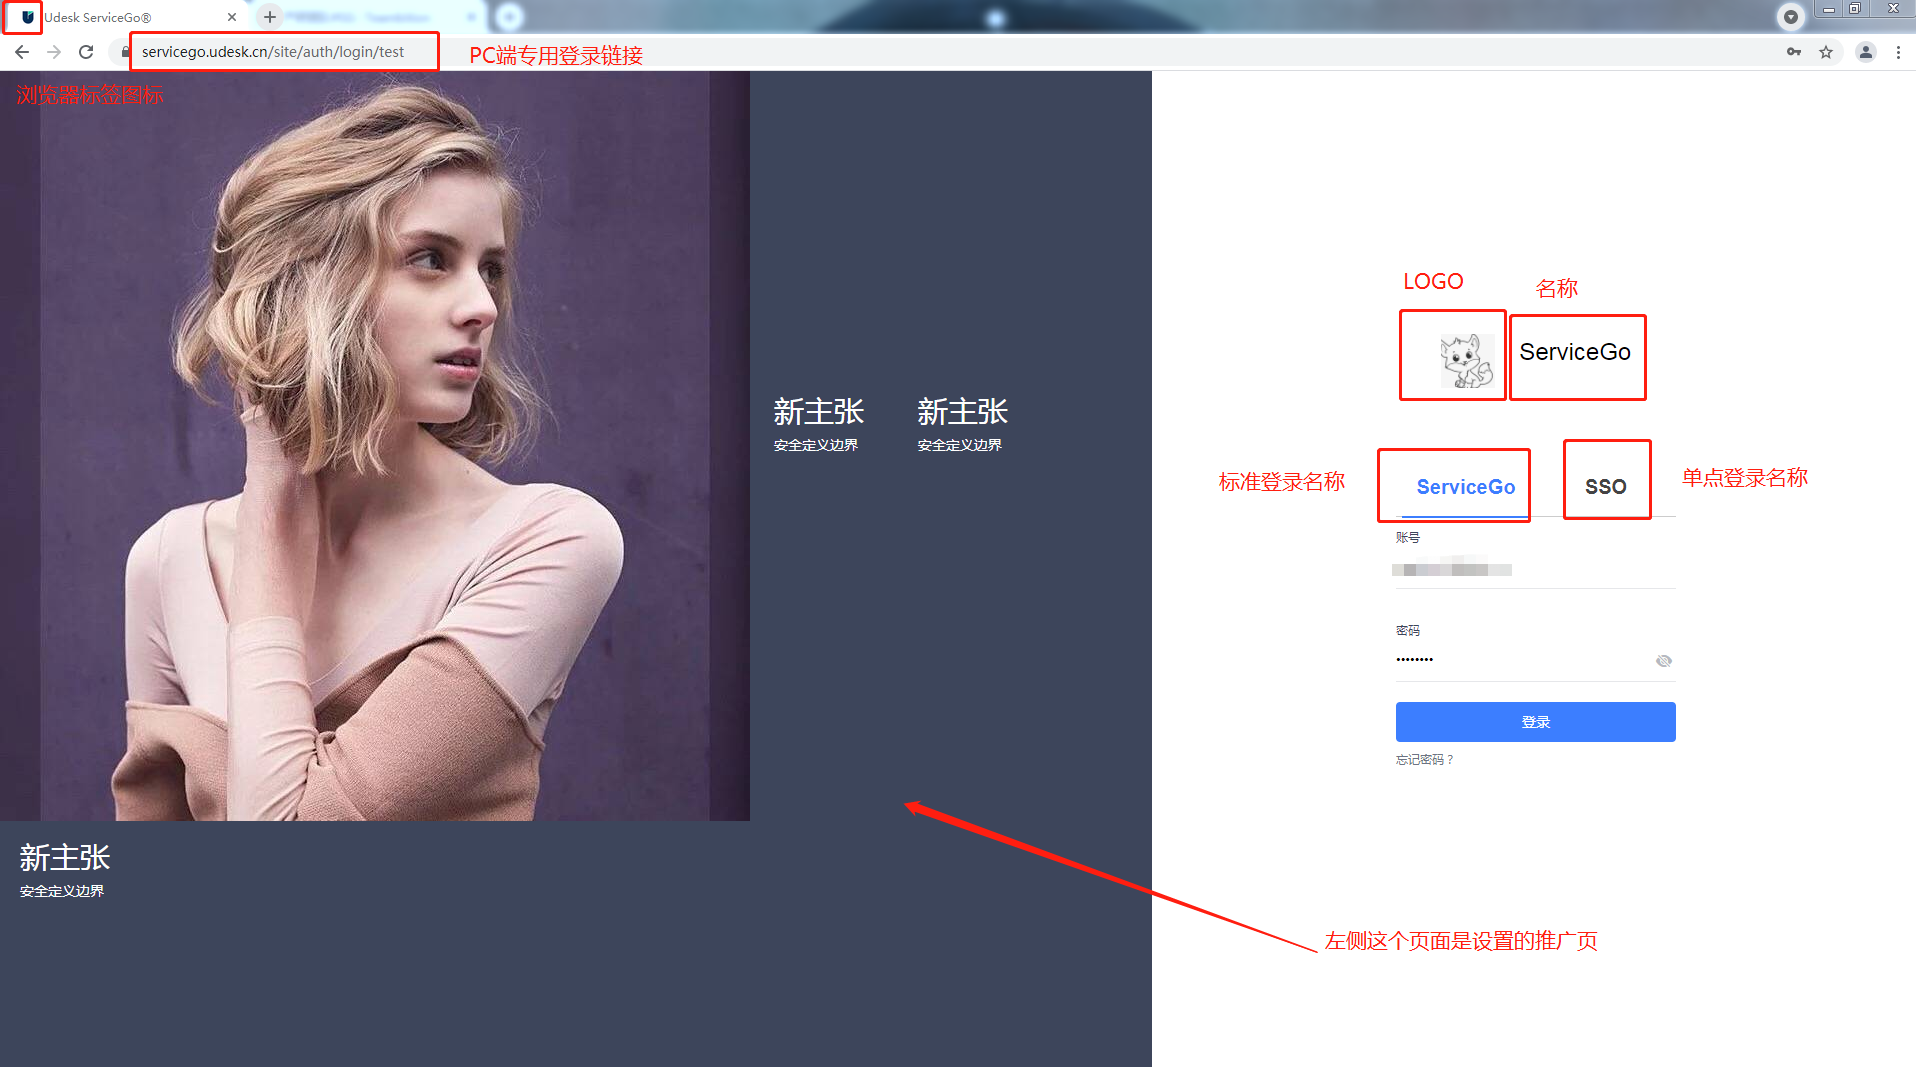This screenshot has height=1067, width=1916.
Task: Open Chrome three-dot menu
Action: click(x=1898, y=52)
